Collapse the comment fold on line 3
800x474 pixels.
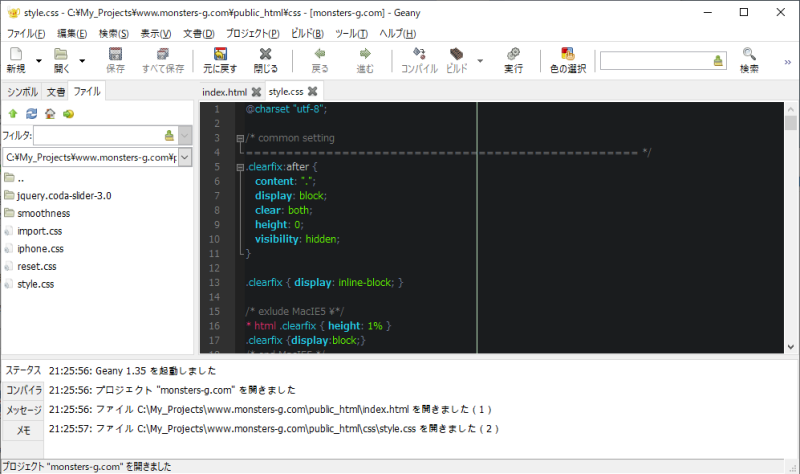click(x=240, y=138)
